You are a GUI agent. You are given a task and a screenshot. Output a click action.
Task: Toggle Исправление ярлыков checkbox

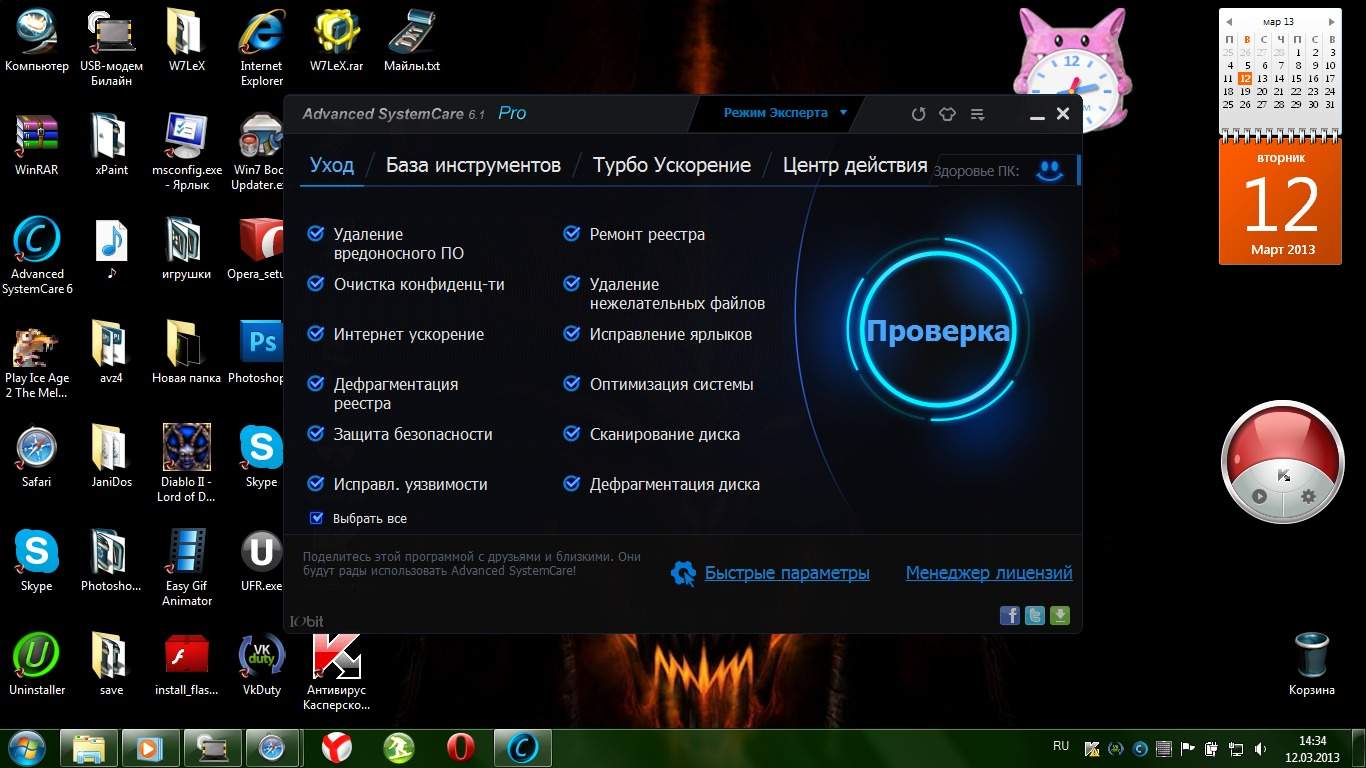(x=572, y=334)
